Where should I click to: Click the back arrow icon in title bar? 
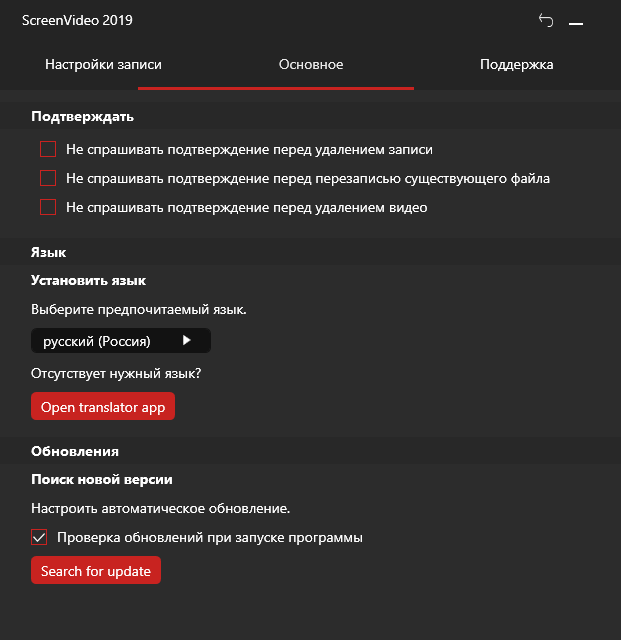(545, 20)
